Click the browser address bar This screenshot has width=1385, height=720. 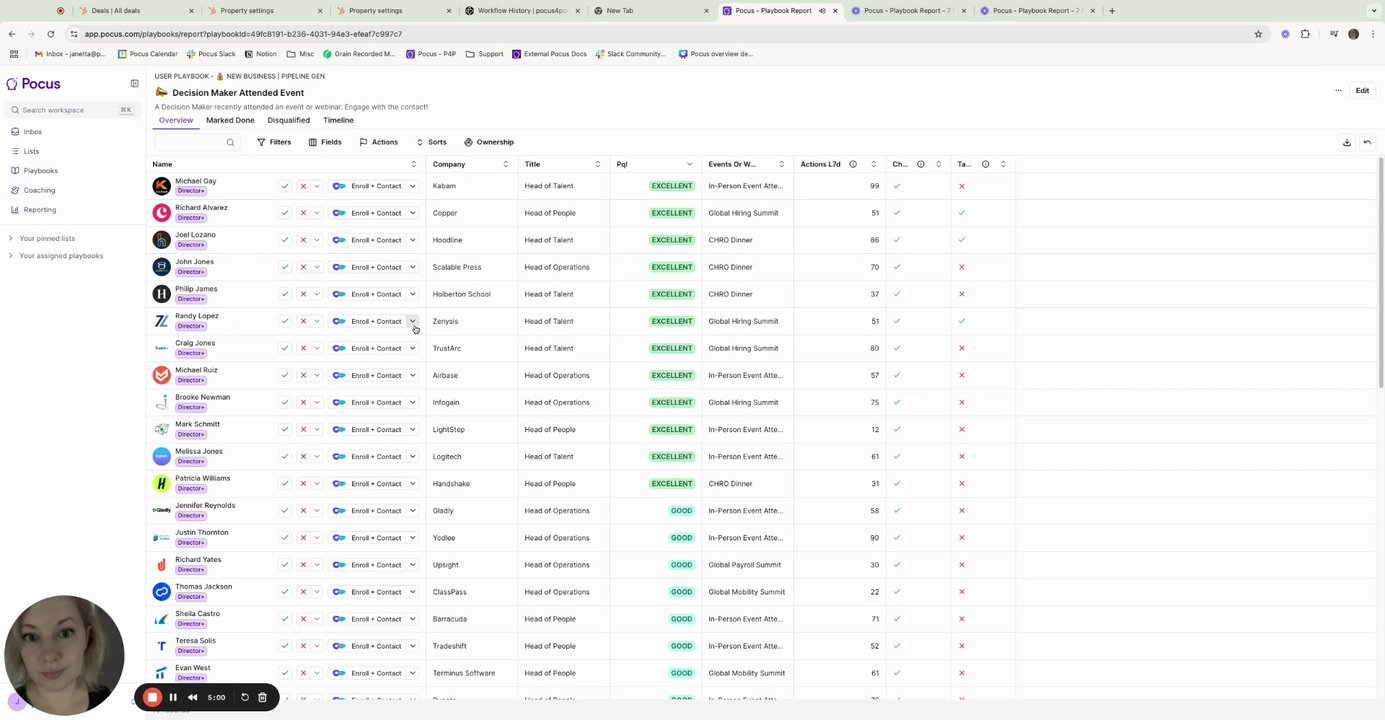click(x=660, y=34)
